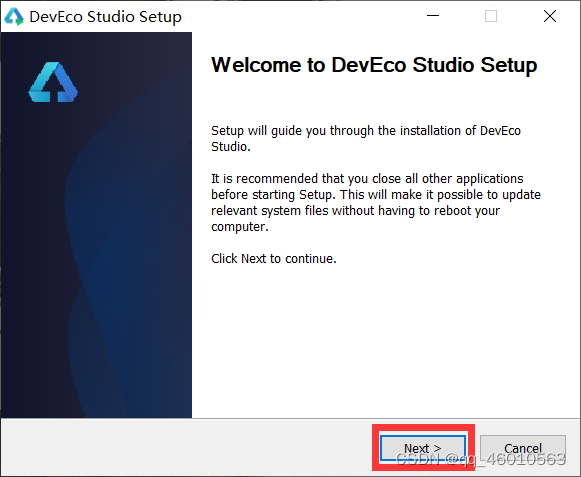Image resolution: width=581 pixels, height=477 pixels.
Task: Click the 'Click Next to continue.' text
Action: (x=274, y=258)
